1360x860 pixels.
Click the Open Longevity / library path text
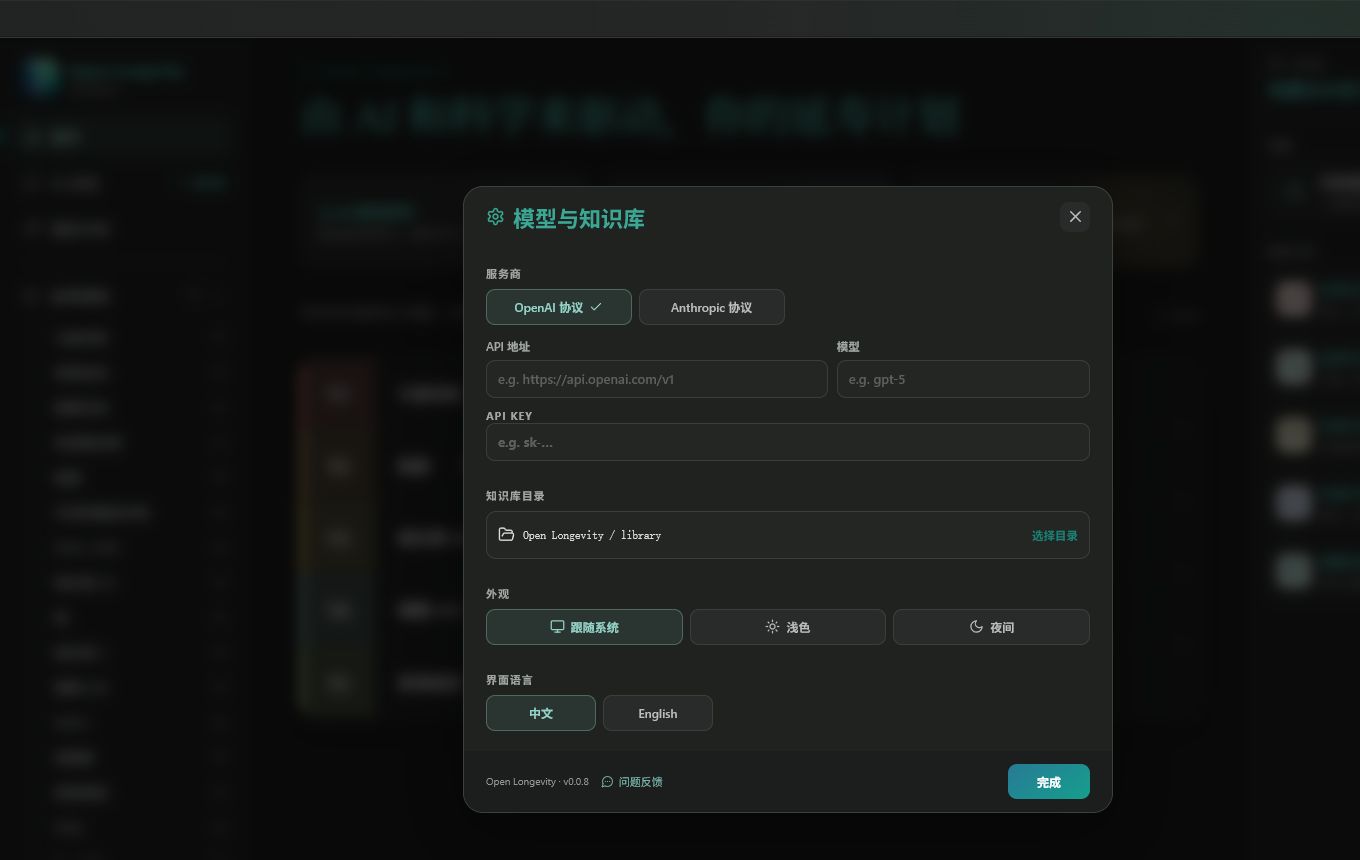click(592, 535)
